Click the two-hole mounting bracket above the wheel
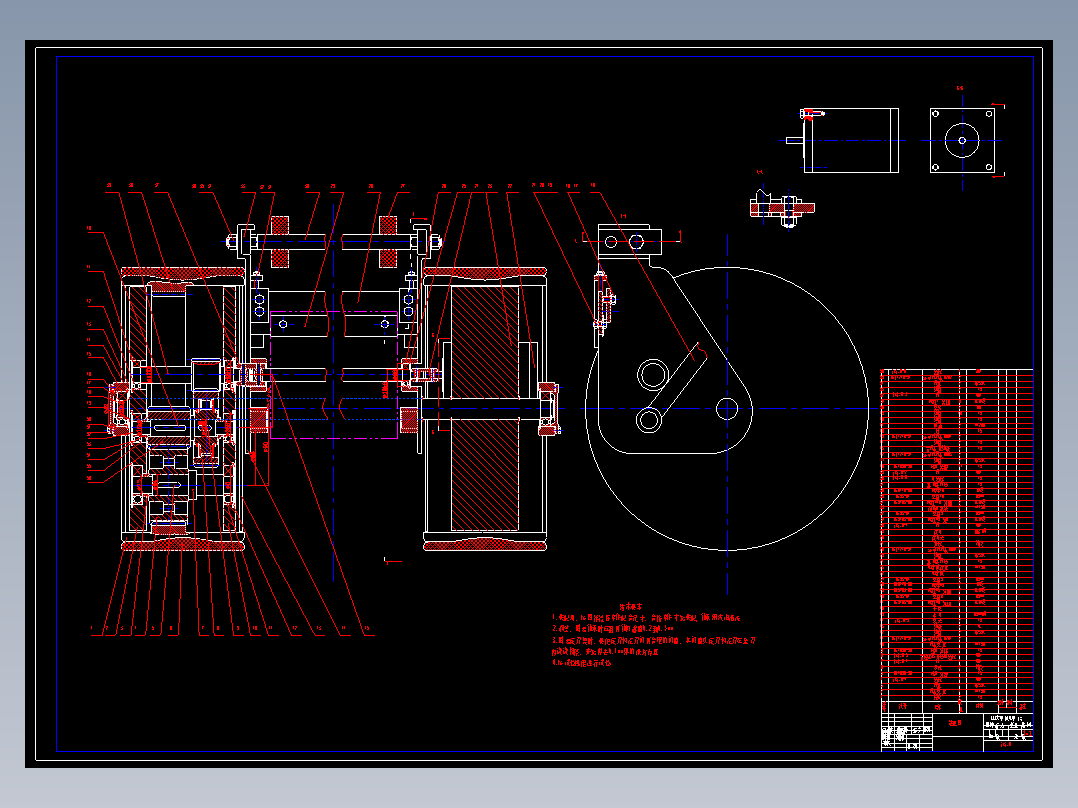This screenshot has width=1078, height=808. 629,241
